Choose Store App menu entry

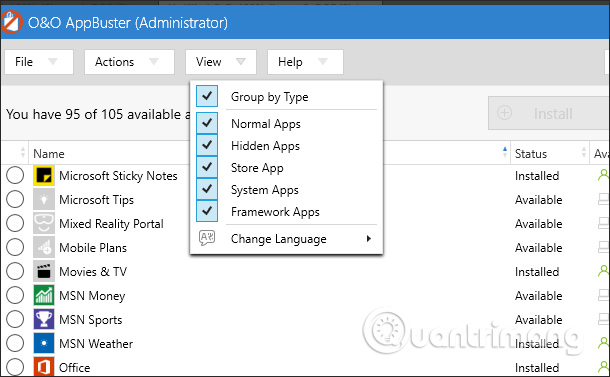pyautogui.click(x=286, y=168)
